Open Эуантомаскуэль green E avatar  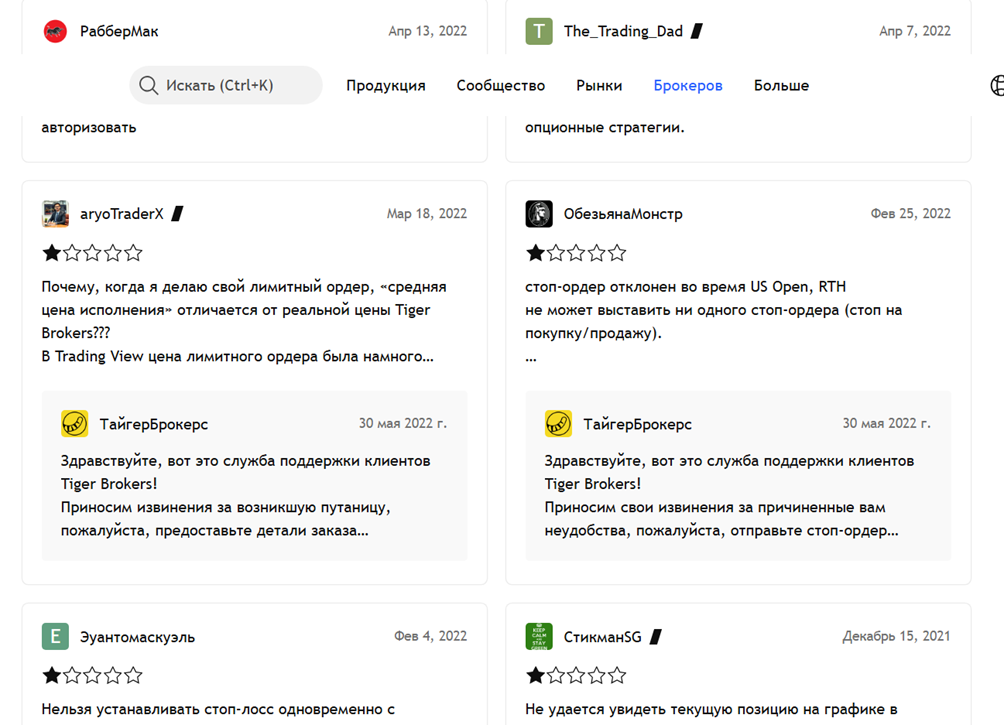click(55, 637)
